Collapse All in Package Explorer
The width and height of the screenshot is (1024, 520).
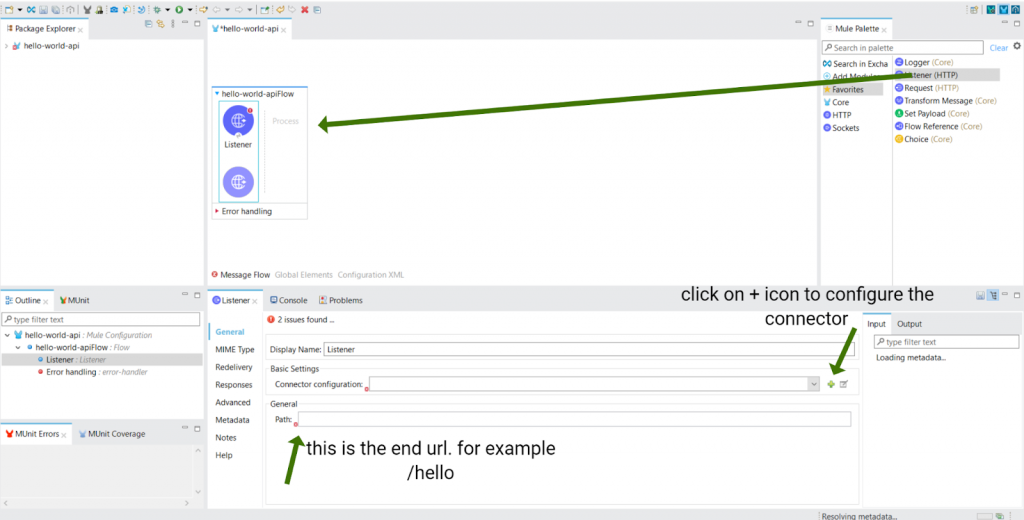click(148, 24)
